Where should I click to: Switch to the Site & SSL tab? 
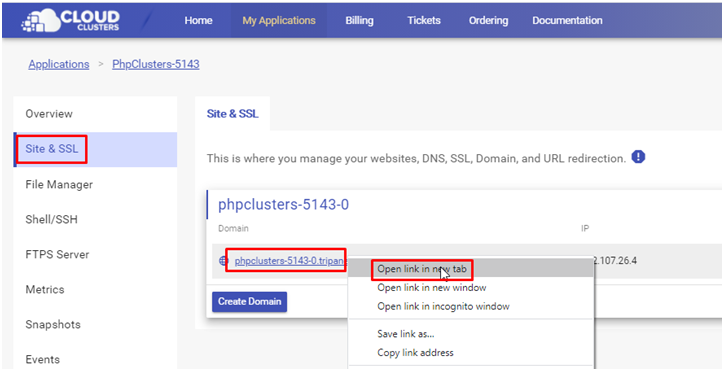[232, 114]
